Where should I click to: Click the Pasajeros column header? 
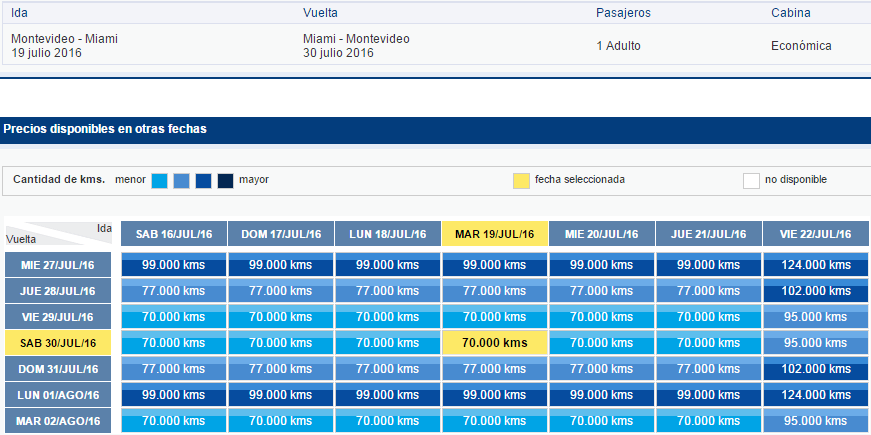coord(623,13)
